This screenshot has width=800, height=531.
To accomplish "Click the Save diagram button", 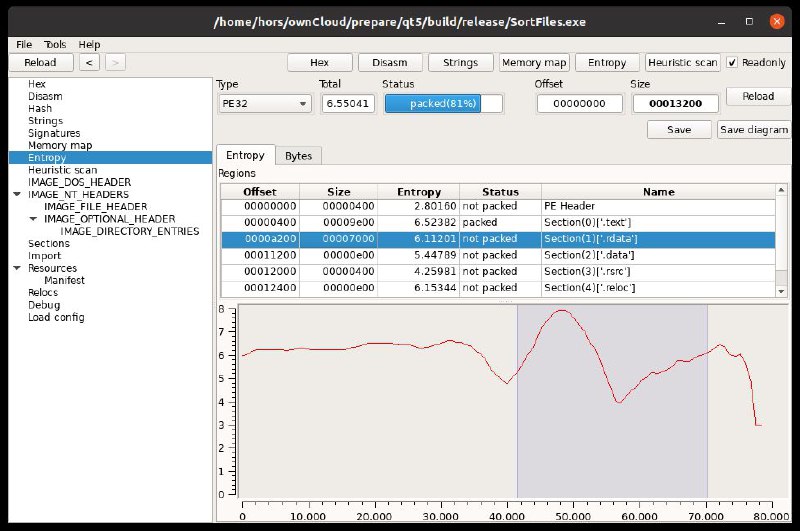I will [754, 130].
